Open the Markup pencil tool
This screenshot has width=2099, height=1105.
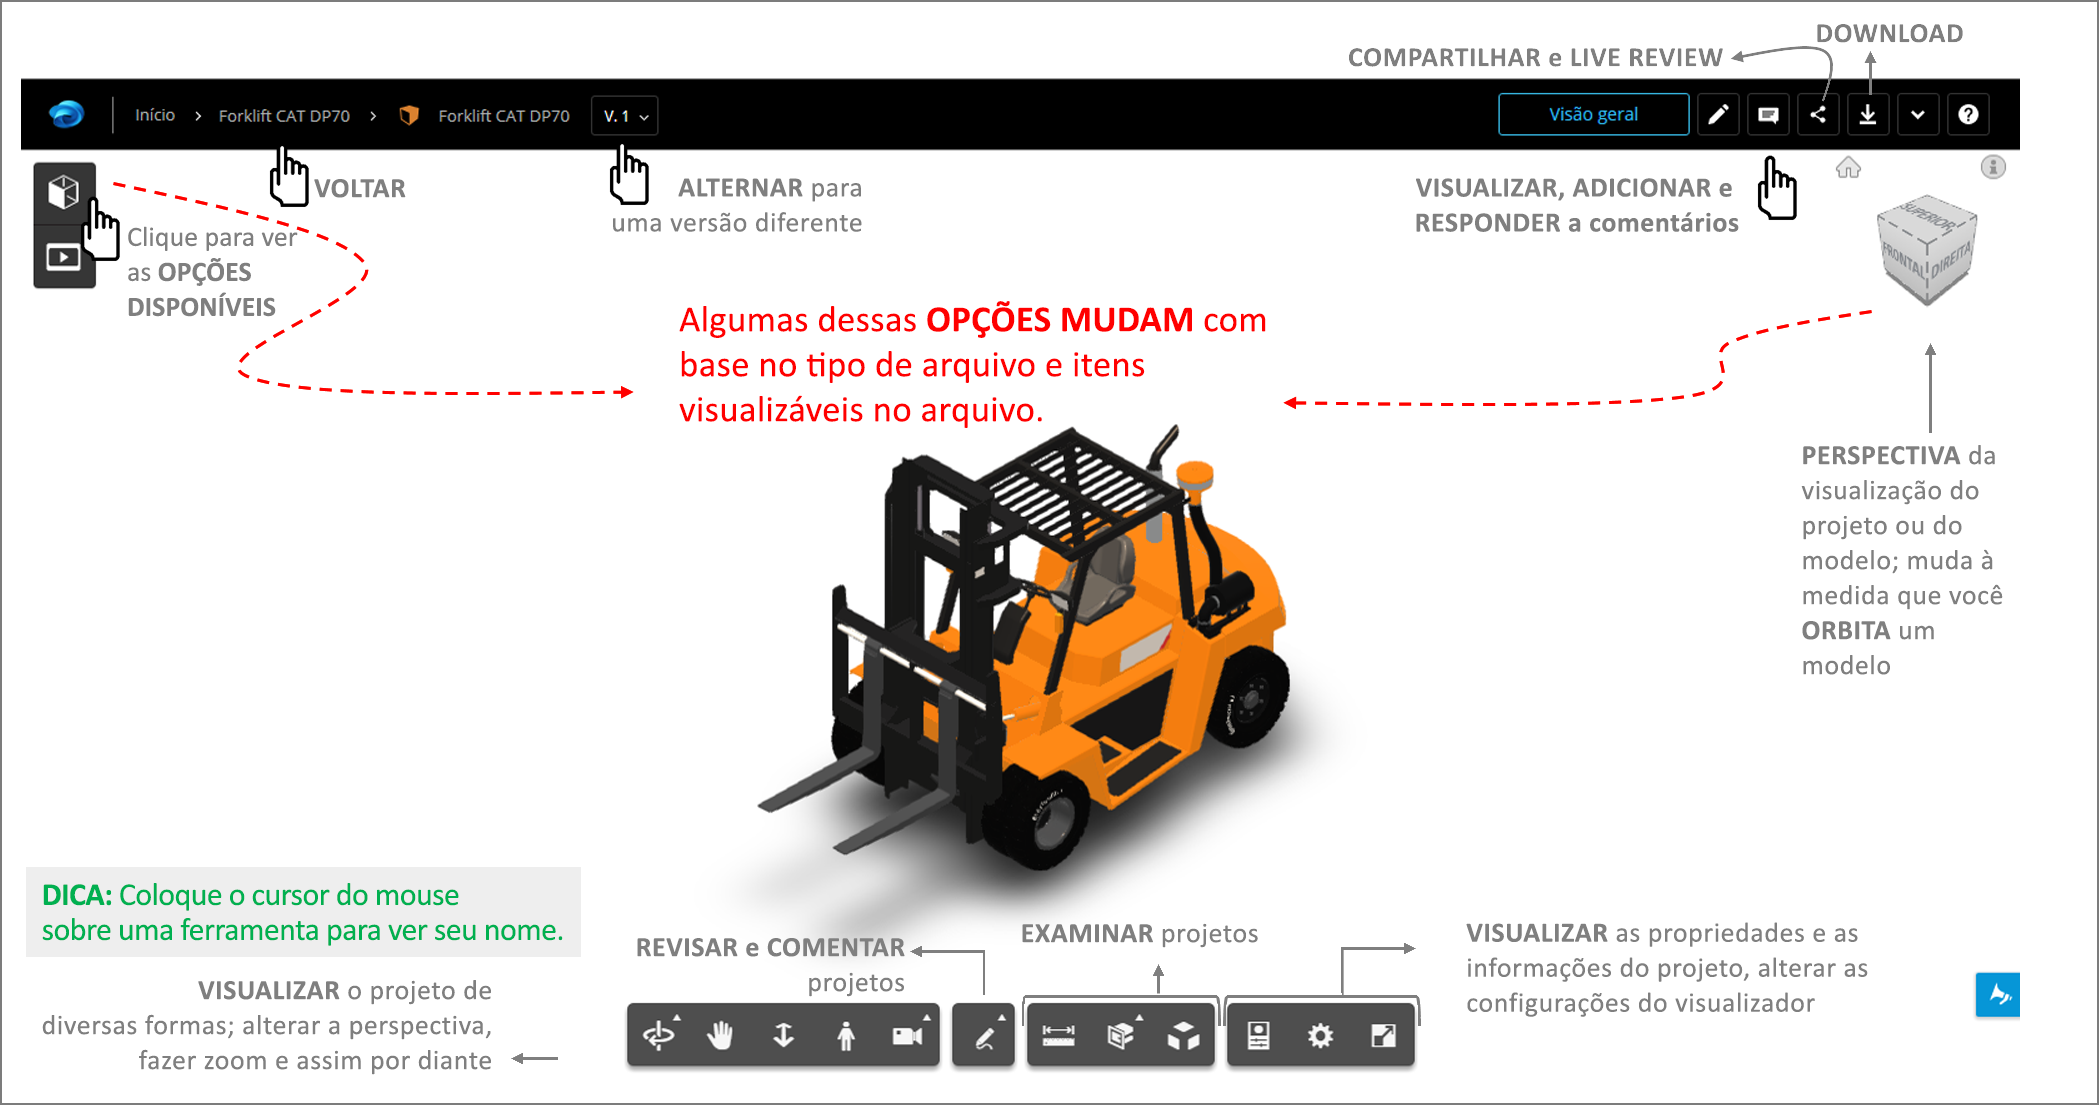pyautogui.click(x=984, y=1036)
